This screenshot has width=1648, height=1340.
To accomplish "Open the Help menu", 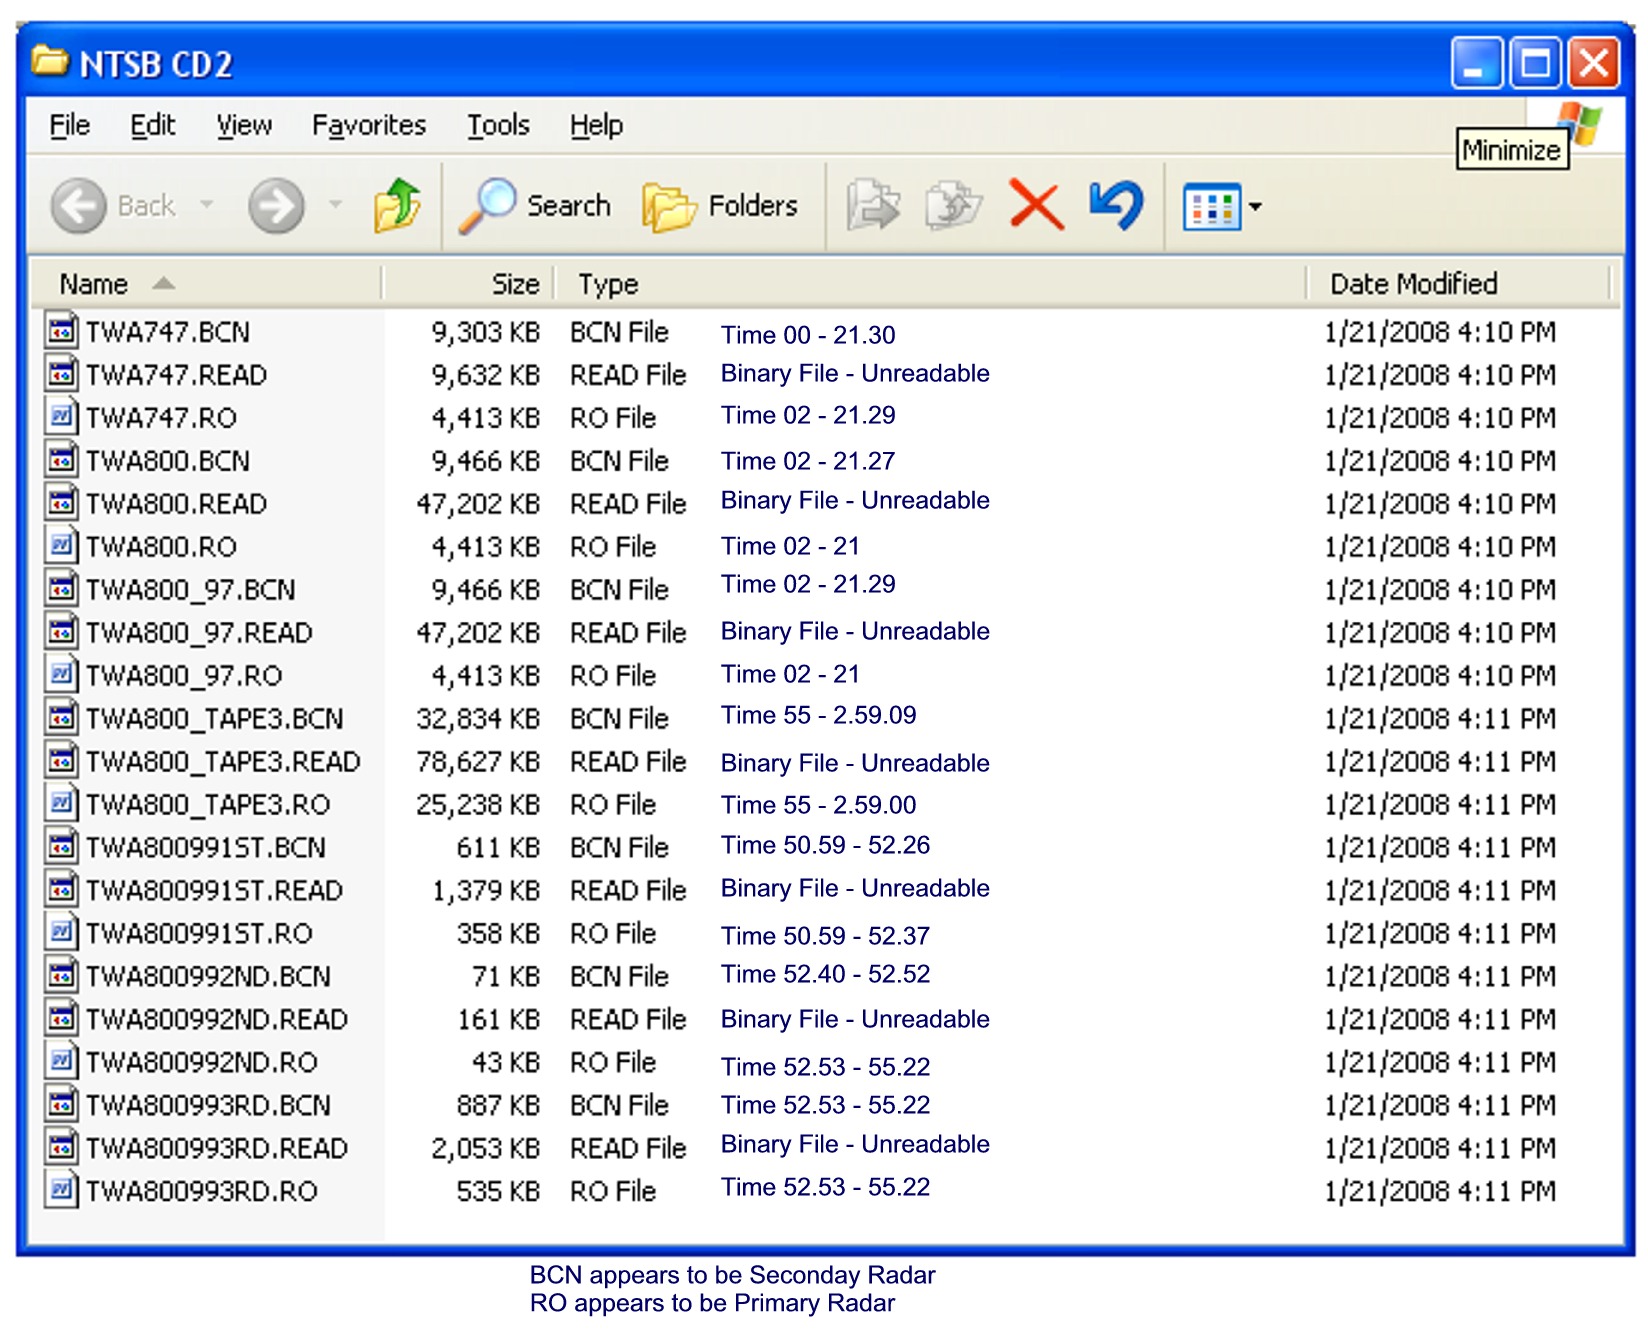I will click(x=597, y=125).
